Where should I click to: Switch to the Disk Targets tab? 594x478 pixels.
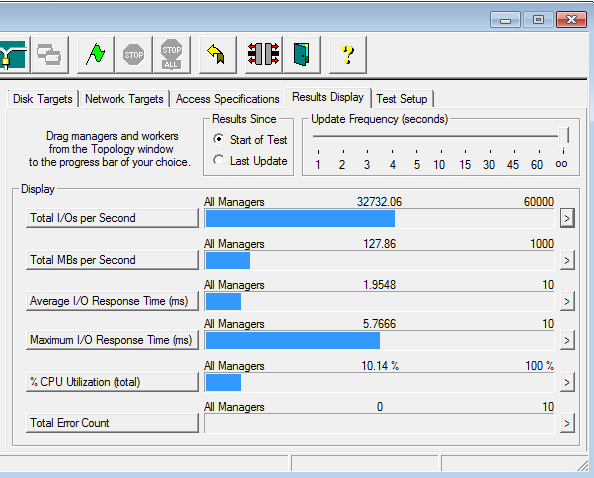[x=43, y=99]
